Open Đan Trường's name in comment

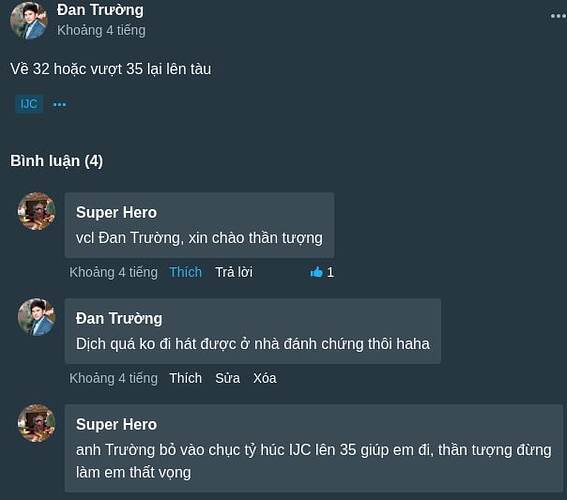click(x=119, y=319)
